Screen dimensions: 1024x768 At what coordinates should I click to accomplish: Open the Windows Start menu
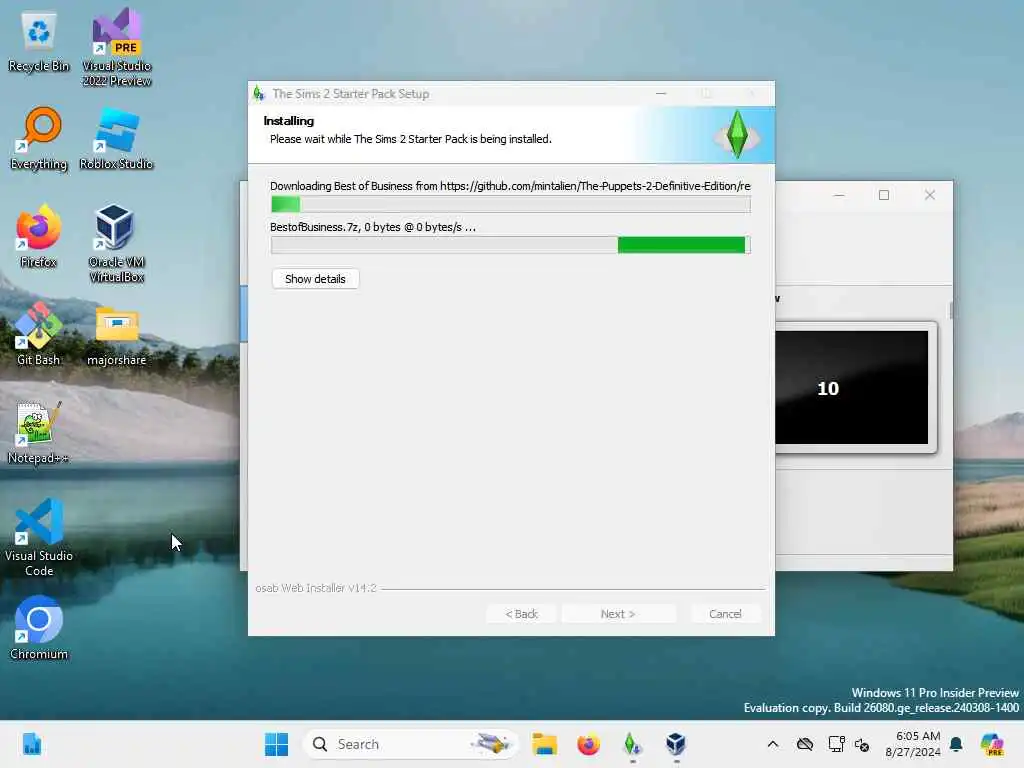[276, 744]
